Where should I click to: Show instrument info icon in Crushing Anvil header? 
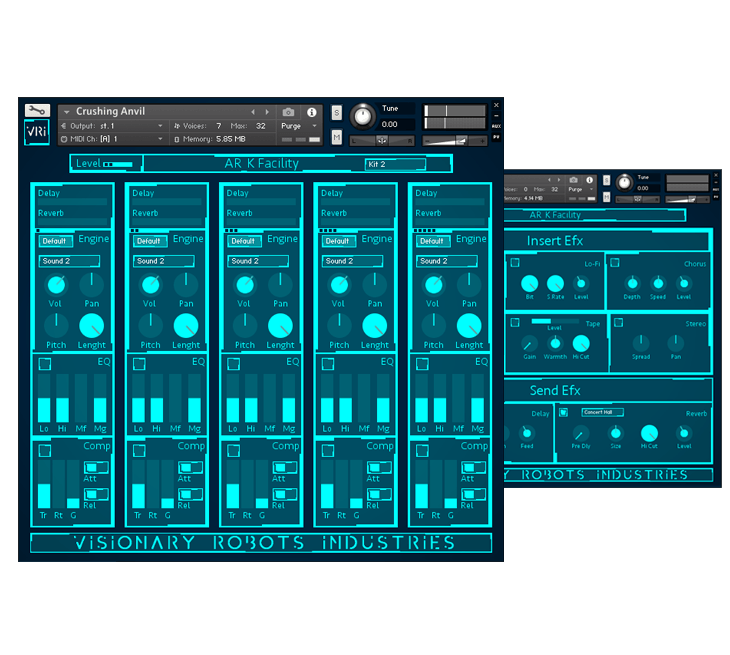point(311,112)
